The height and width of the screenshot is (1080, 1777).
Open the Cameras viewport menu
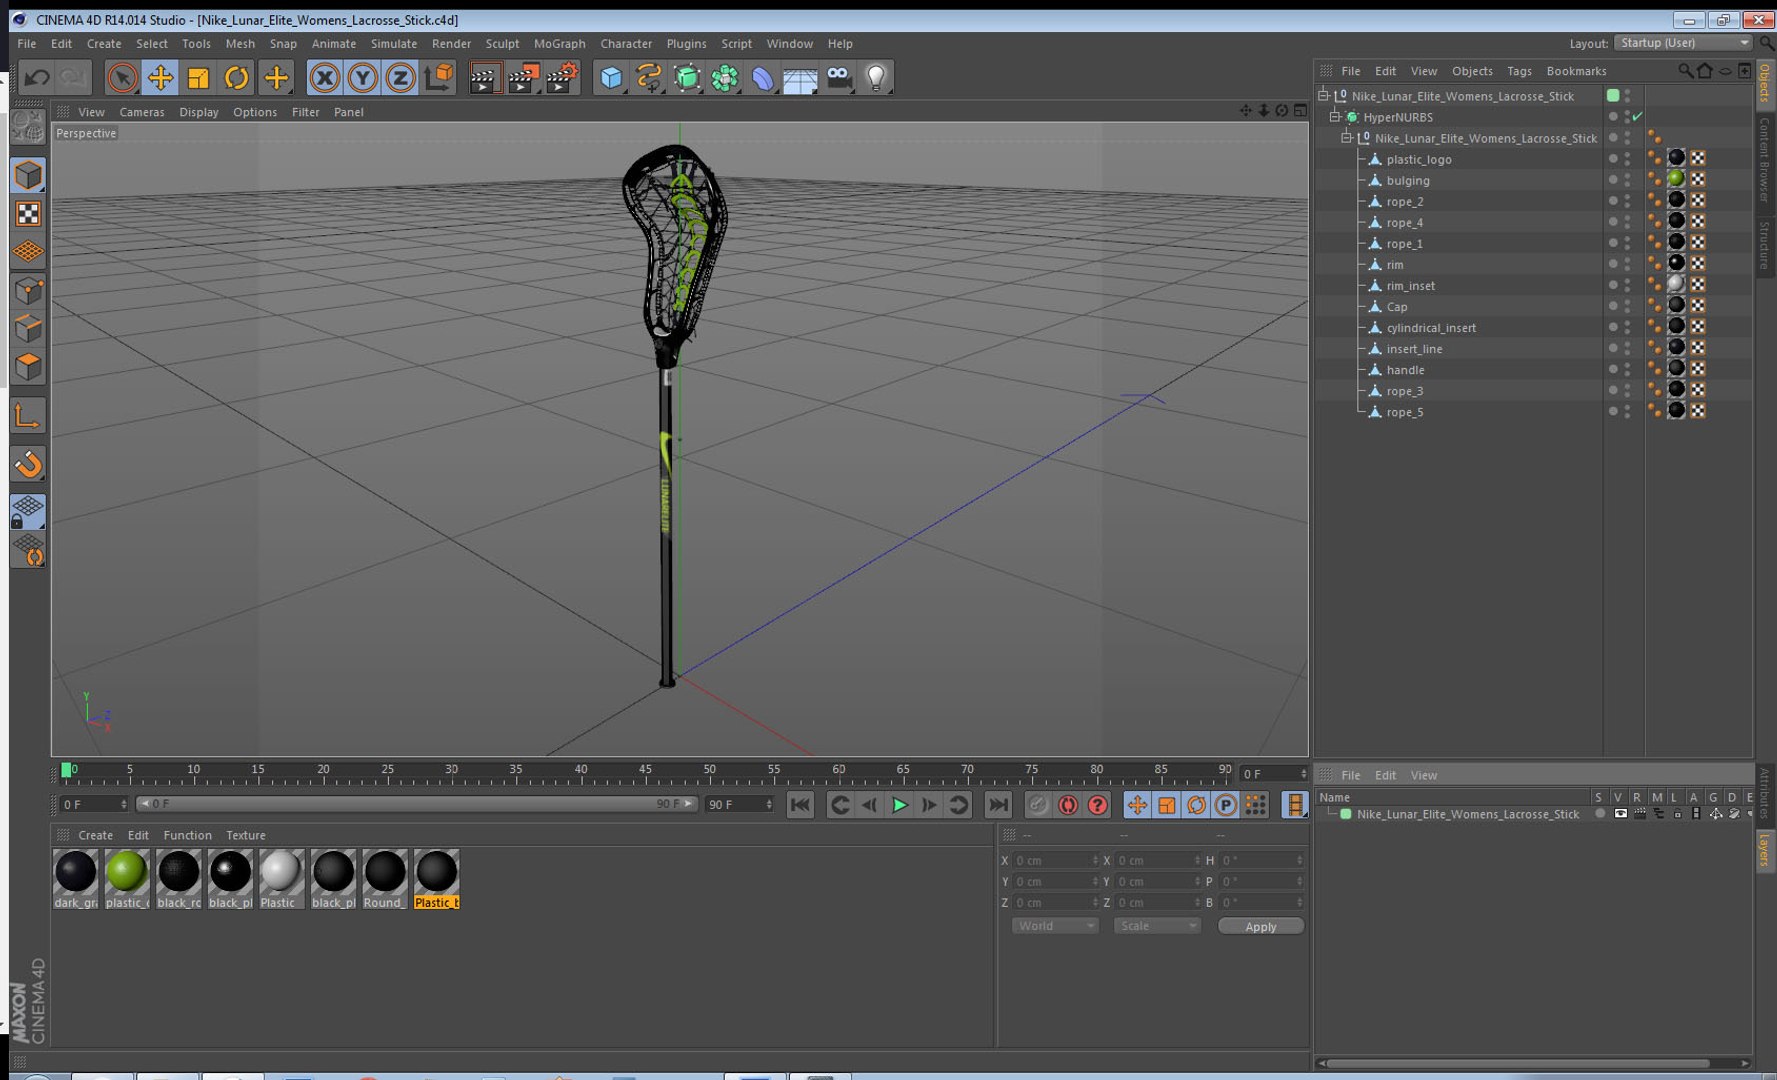pyautogui.click(x=142, y=112)
